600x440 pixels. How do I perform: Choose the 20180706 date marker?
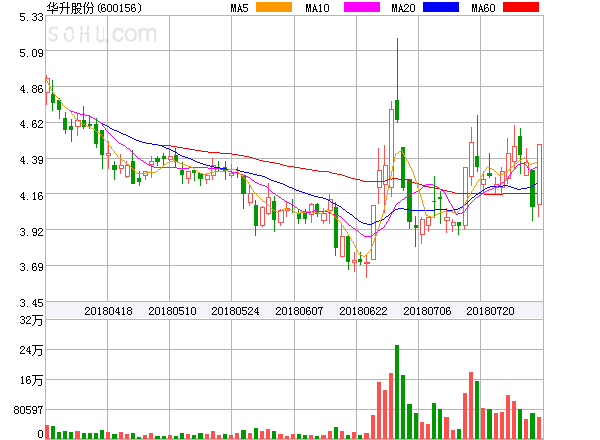(427, 311)
